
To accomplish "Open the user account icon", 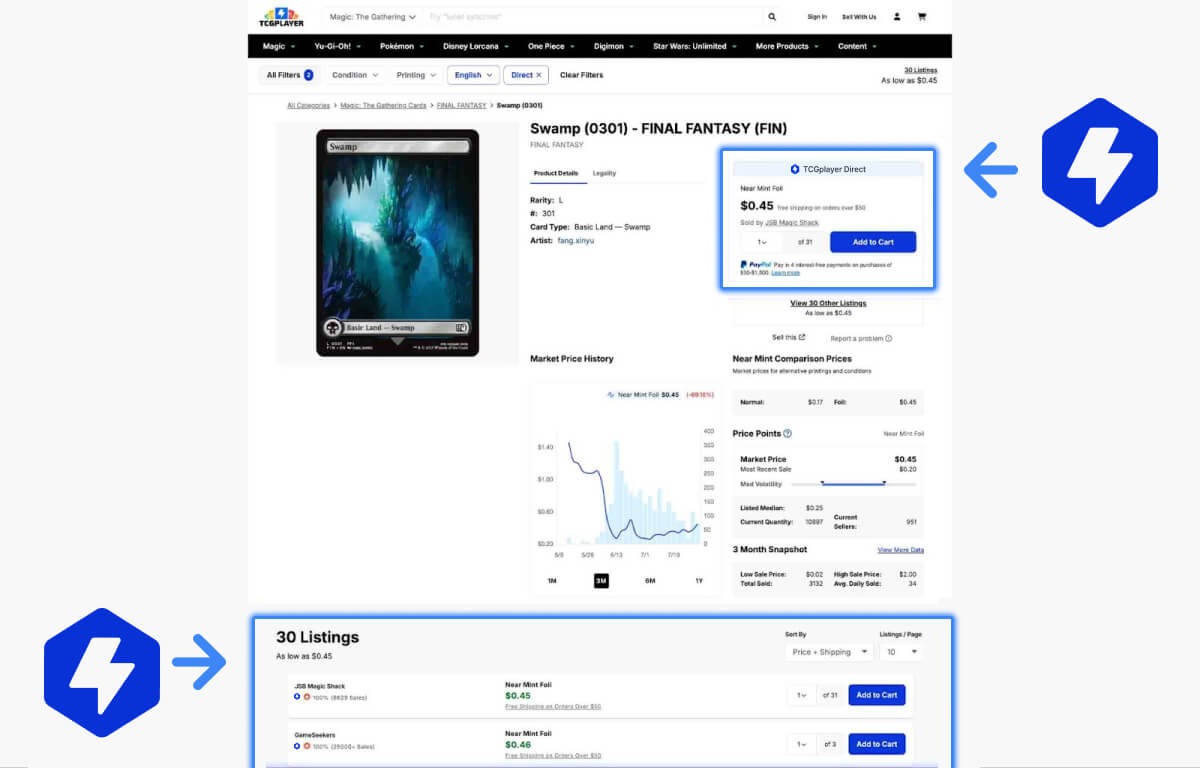I will point(897,17).
